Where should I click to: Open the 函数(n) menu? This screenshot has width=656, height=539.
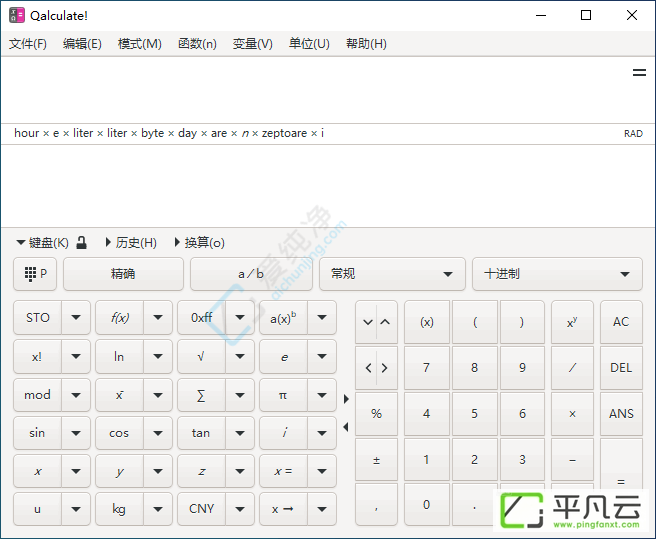click(197, 44)
